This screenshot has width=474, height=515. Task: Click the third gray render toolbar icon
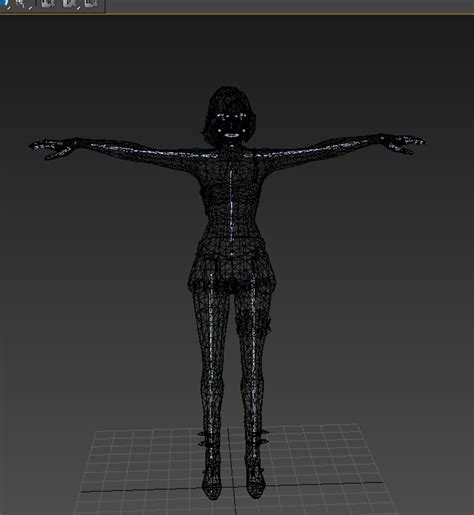pos(48,3)
